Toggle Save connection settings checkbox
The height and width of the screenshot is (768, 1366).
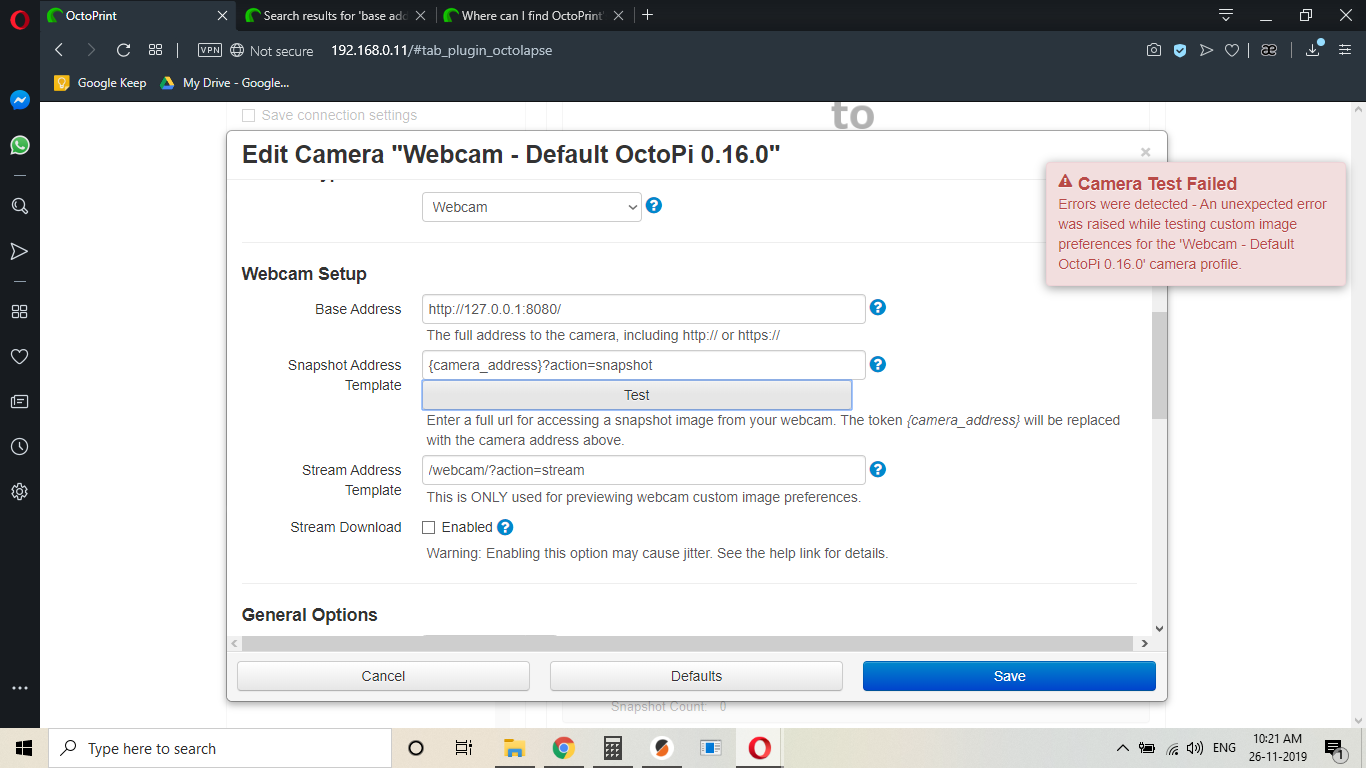click(249, 116)
